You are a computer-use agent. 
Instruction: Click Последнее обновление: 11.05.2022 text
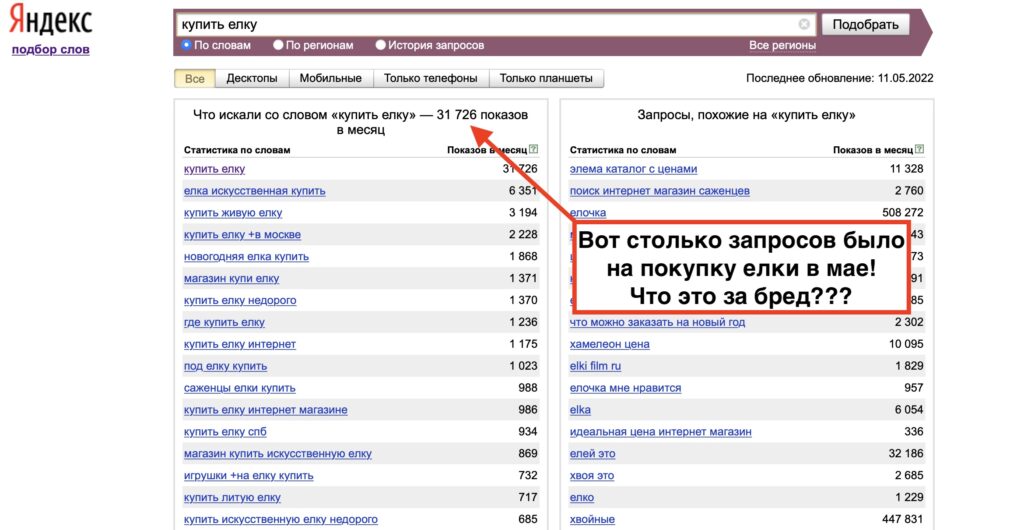coord(840,78)
